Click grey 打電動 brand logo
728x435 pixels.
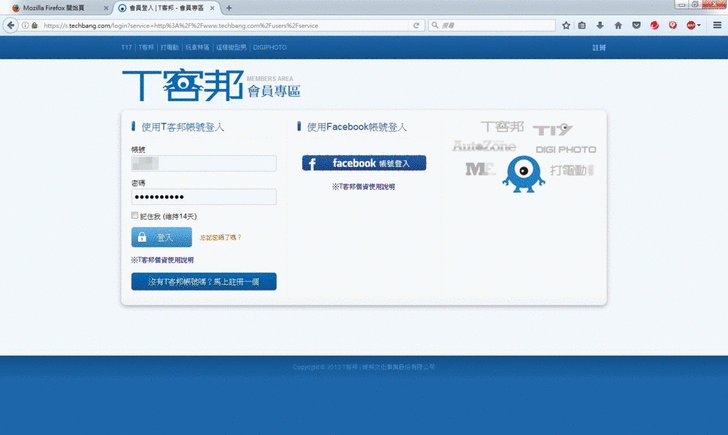pyautogui.click(x=572, y=170)
